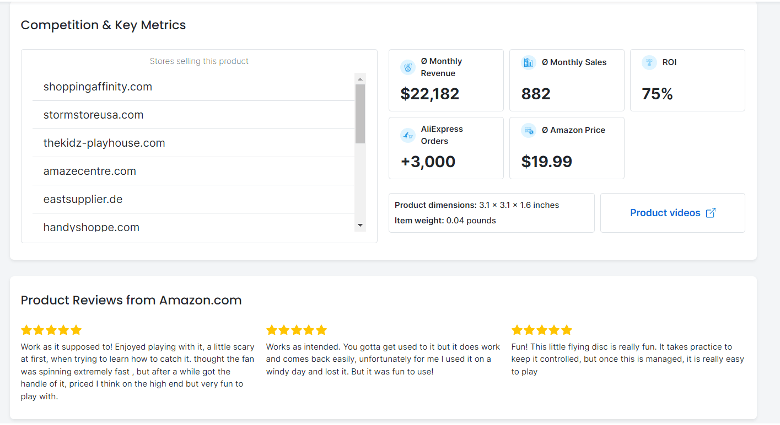Click the store list scroll up arrow
This screenshot has height=425, width=780.
click(360, 79)
